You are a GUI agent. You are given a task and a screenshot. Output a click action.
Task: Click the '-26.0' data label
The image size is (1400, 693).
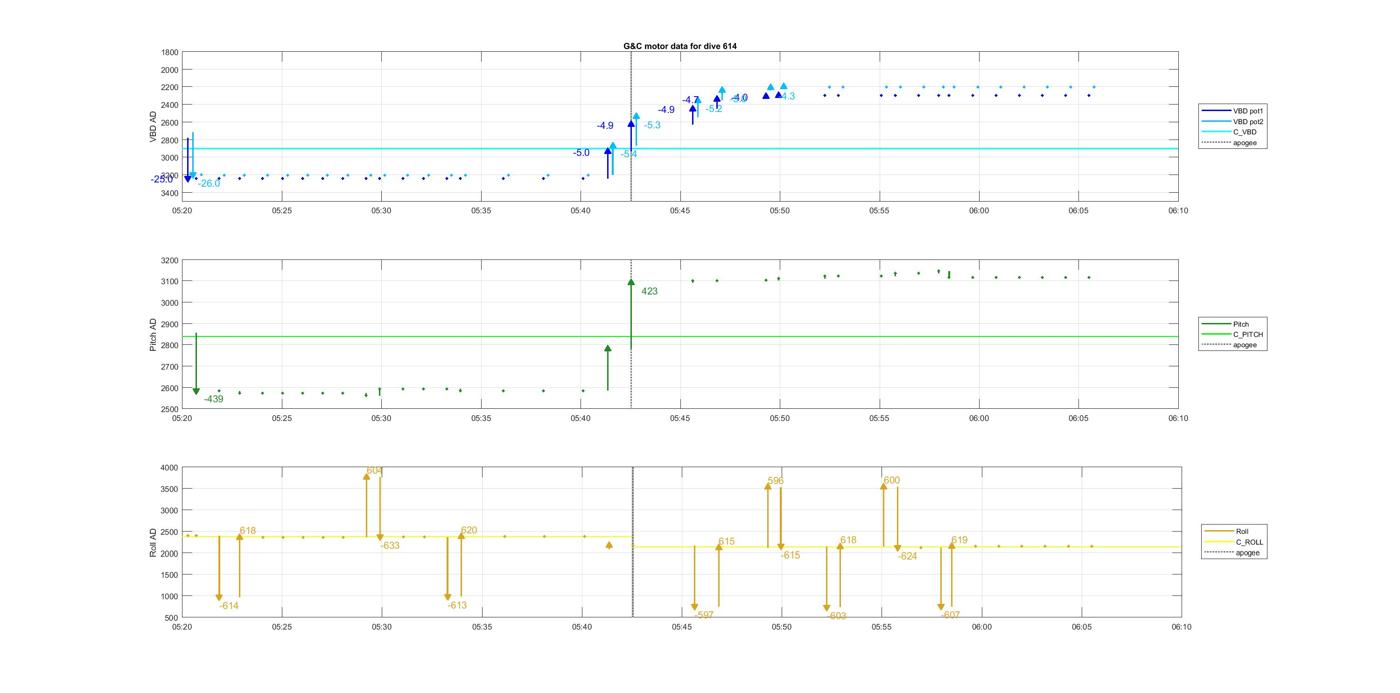click(x=209, y=184)
